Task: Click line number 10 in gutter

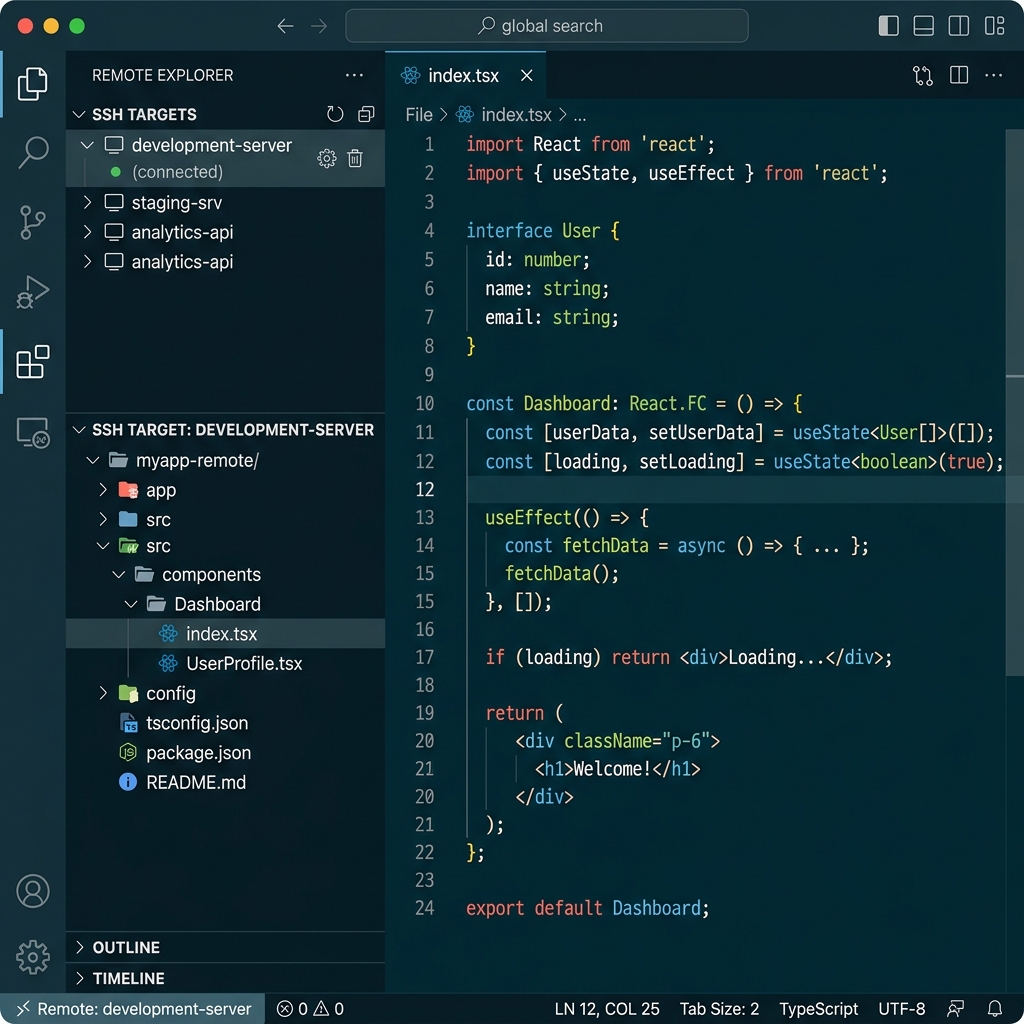Action: [x=424, y=404]
